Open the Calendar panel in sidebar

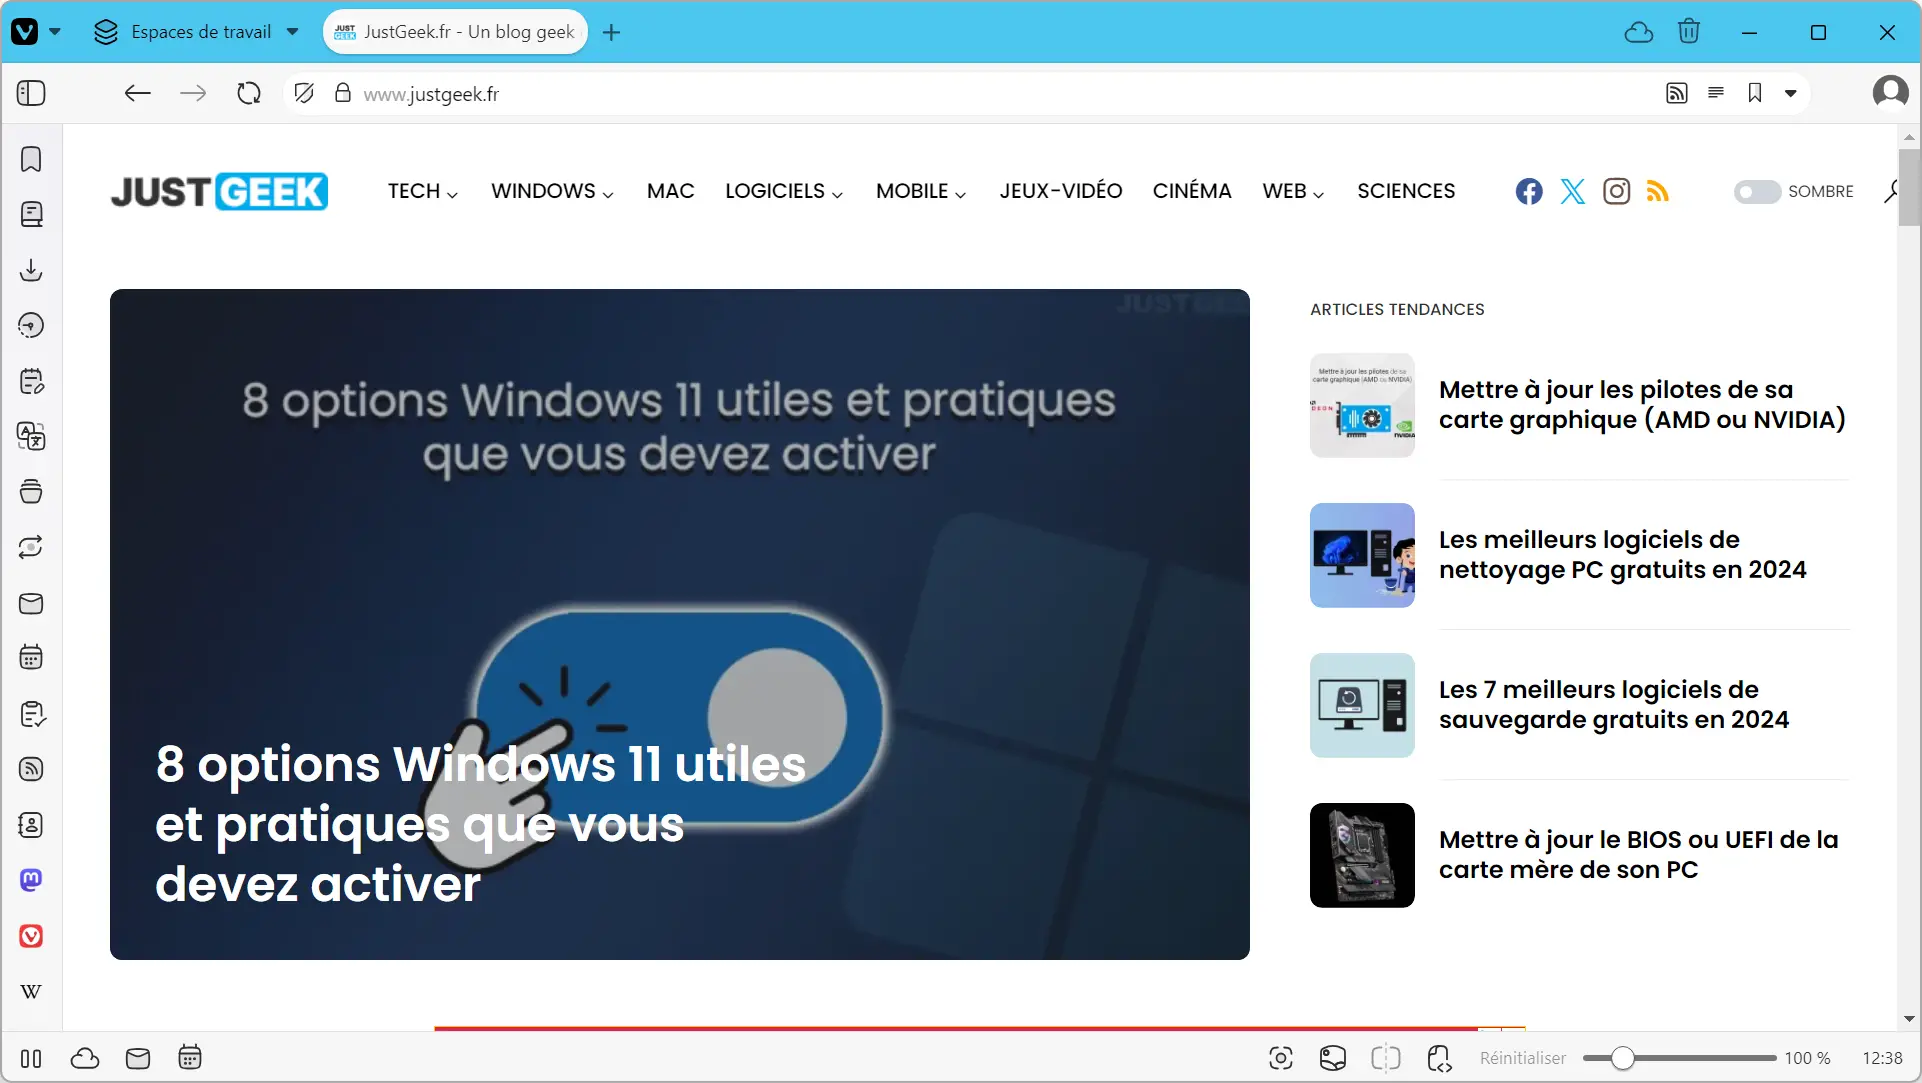pos(32,658)
